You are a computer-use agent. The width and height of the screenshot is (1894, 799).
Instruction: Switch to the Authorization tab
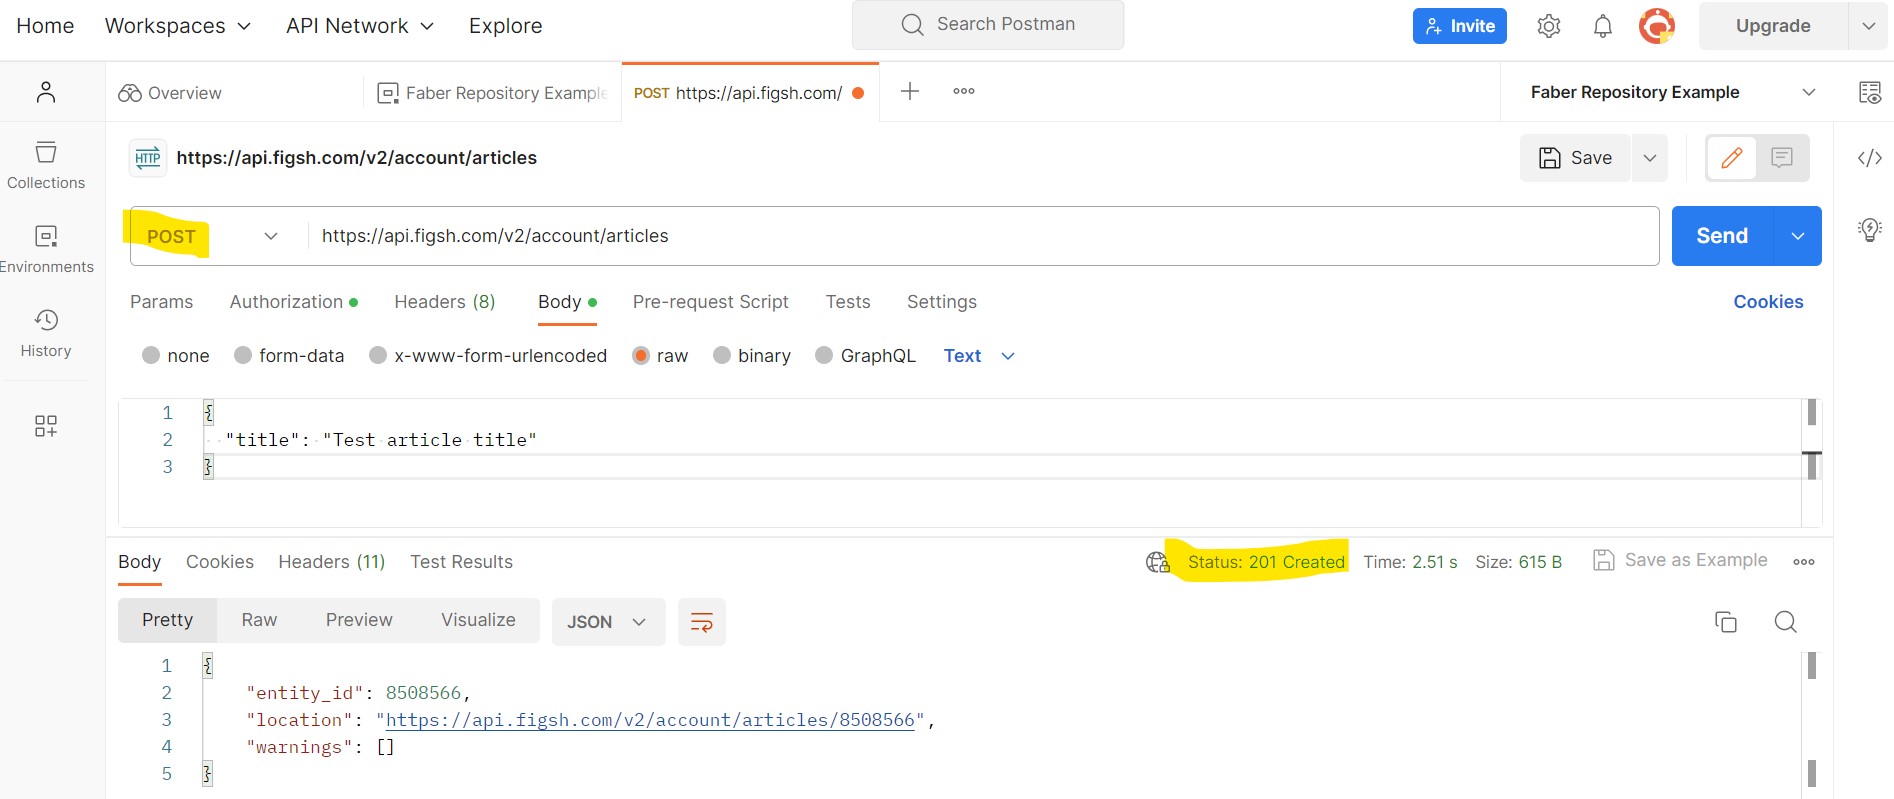click(x=293, y=302)
